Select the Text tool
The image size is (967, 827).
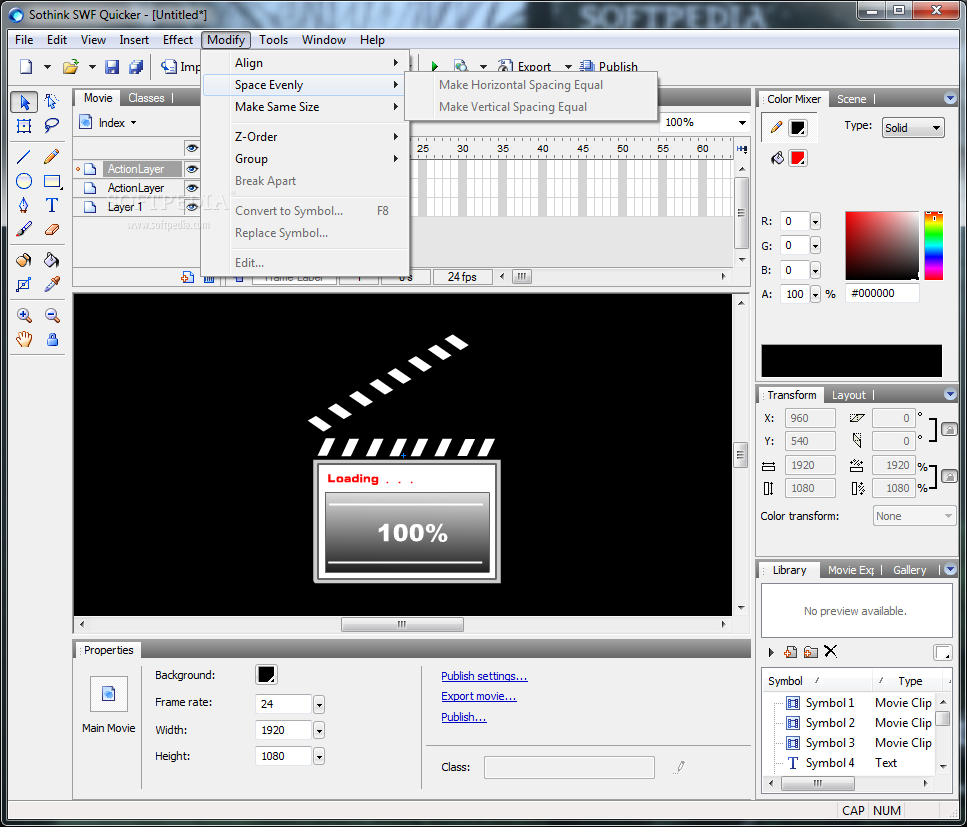pyautogui.click(x=52, y=205)
